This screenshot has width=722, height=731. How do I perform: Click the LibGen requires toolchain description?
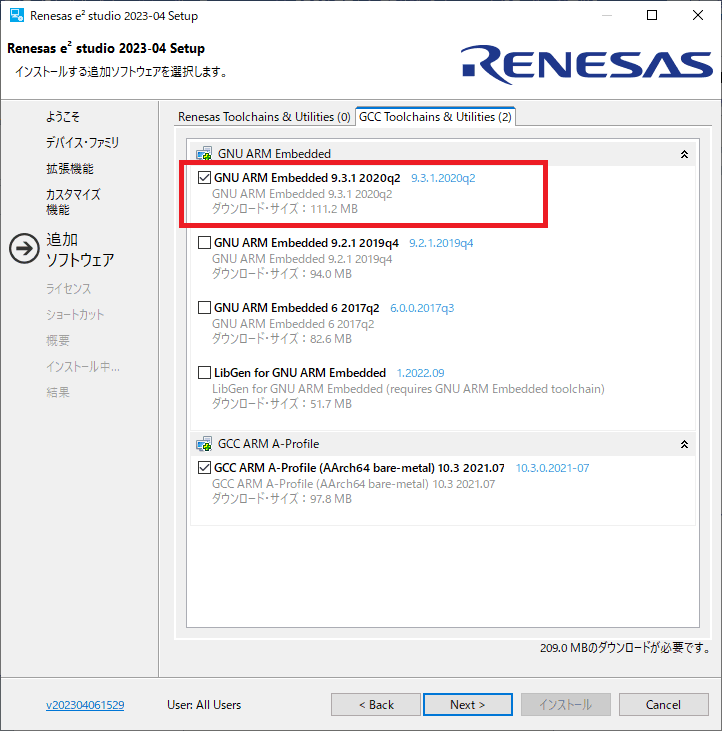coord(408,389)
